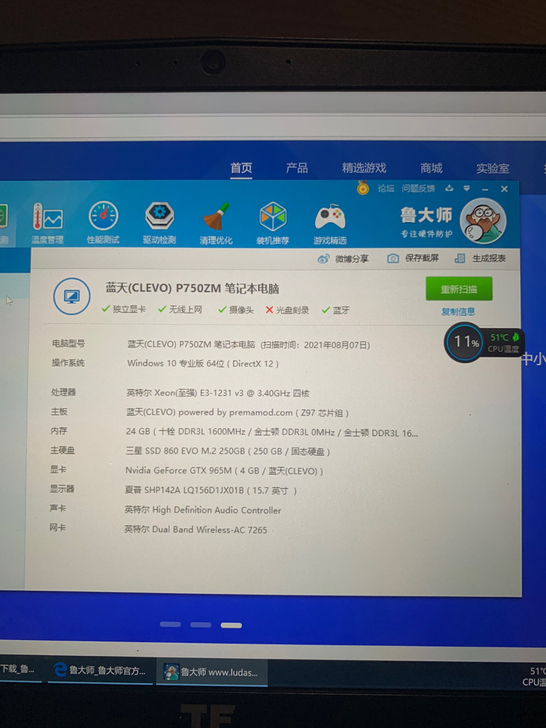Click 保存截屏 save screenshot label

click(x=422, y=258)
